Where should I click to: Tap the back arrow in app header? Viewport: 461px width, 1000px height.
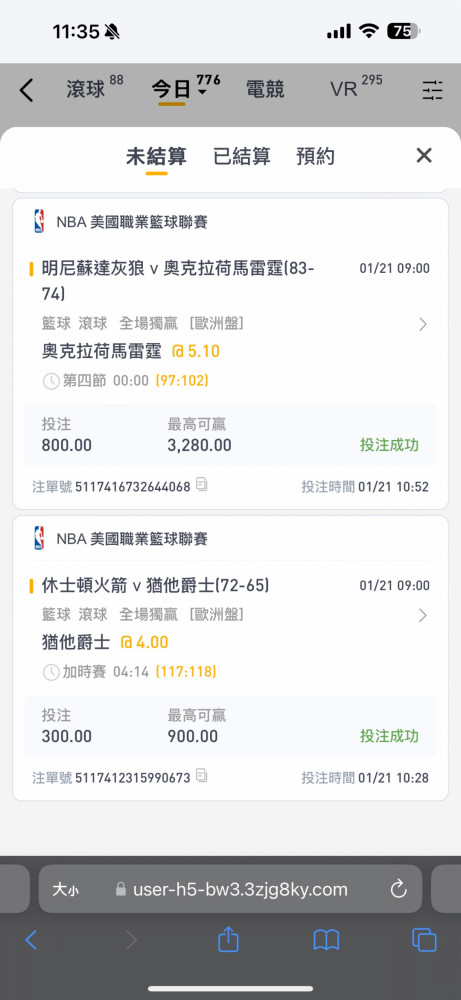point(26,91)
